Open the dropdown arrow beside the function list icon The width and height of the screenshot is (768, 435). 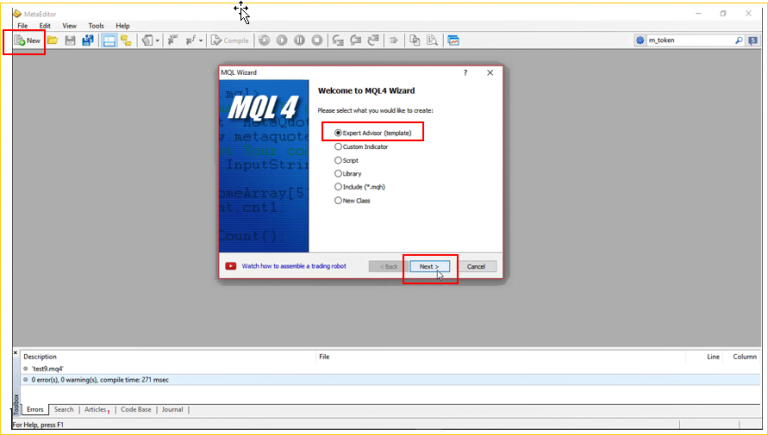tap(201, 41)
